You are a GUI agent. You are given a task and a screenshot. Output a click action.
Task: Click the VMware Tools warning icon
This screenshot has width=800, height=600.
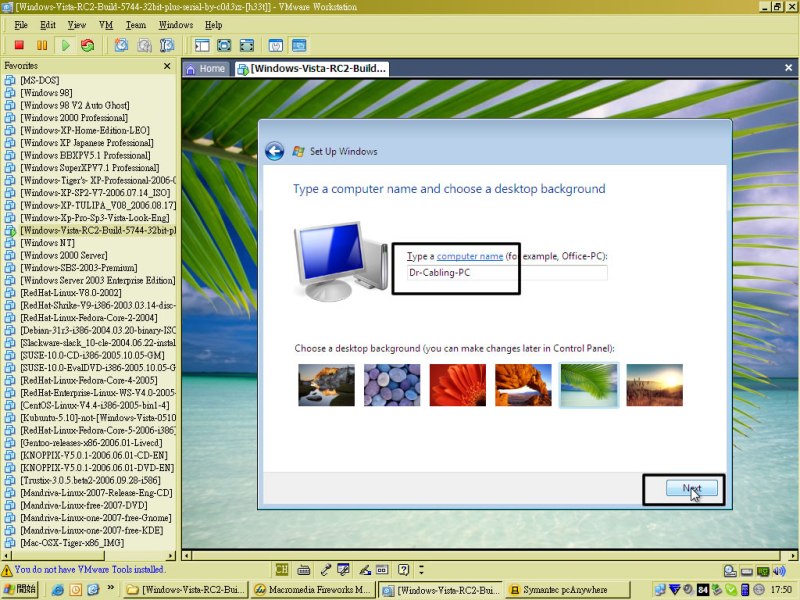click(x=6, y=570)
